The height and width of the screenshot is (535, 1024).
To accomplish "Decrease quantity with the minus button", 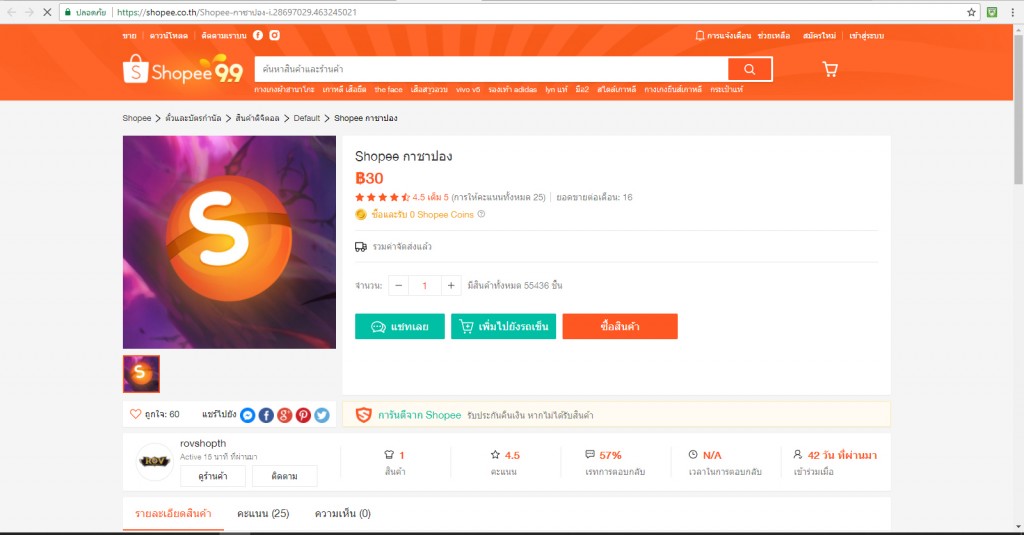I will click(398, 285).
